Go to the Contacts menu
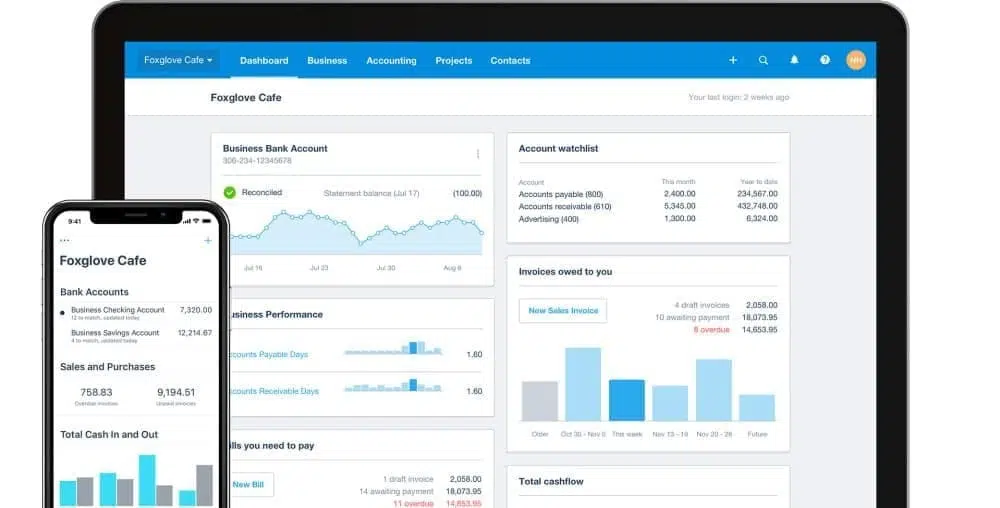This screenshot has width=1000, height=508. tap(510, 60)
